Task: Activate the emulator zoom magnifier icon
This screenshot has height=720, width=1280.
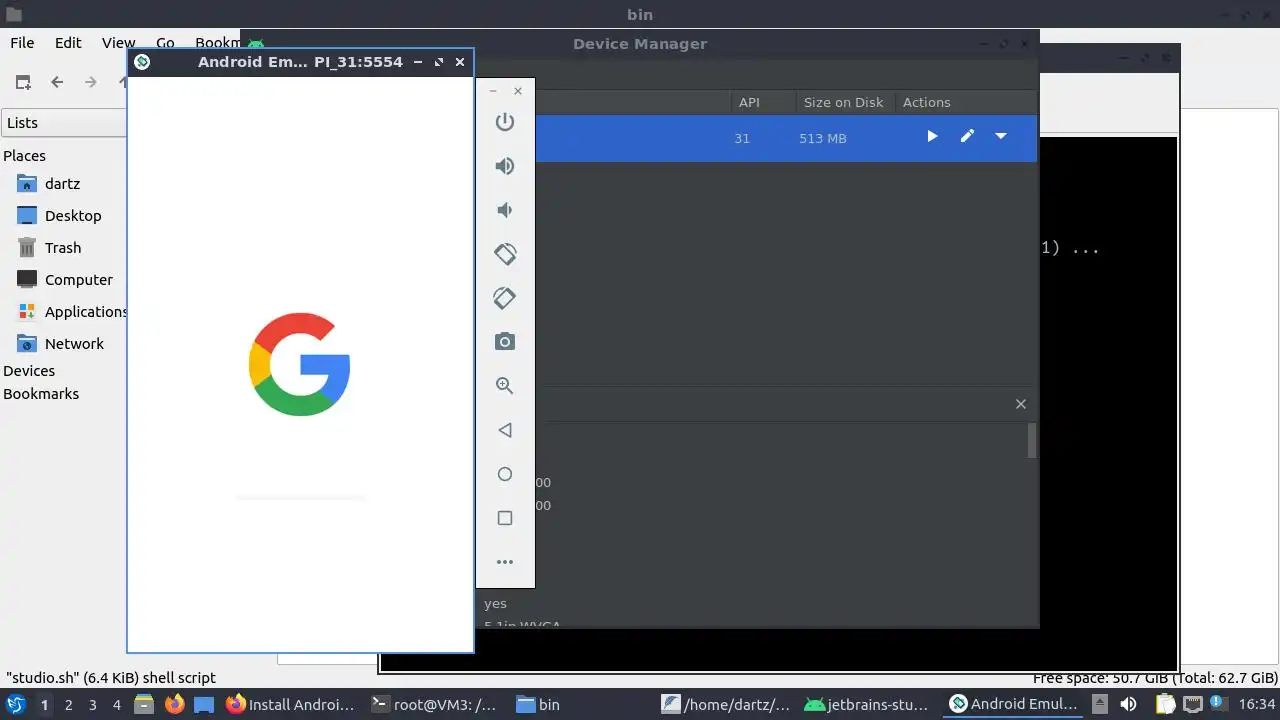Action: (505, 386)
